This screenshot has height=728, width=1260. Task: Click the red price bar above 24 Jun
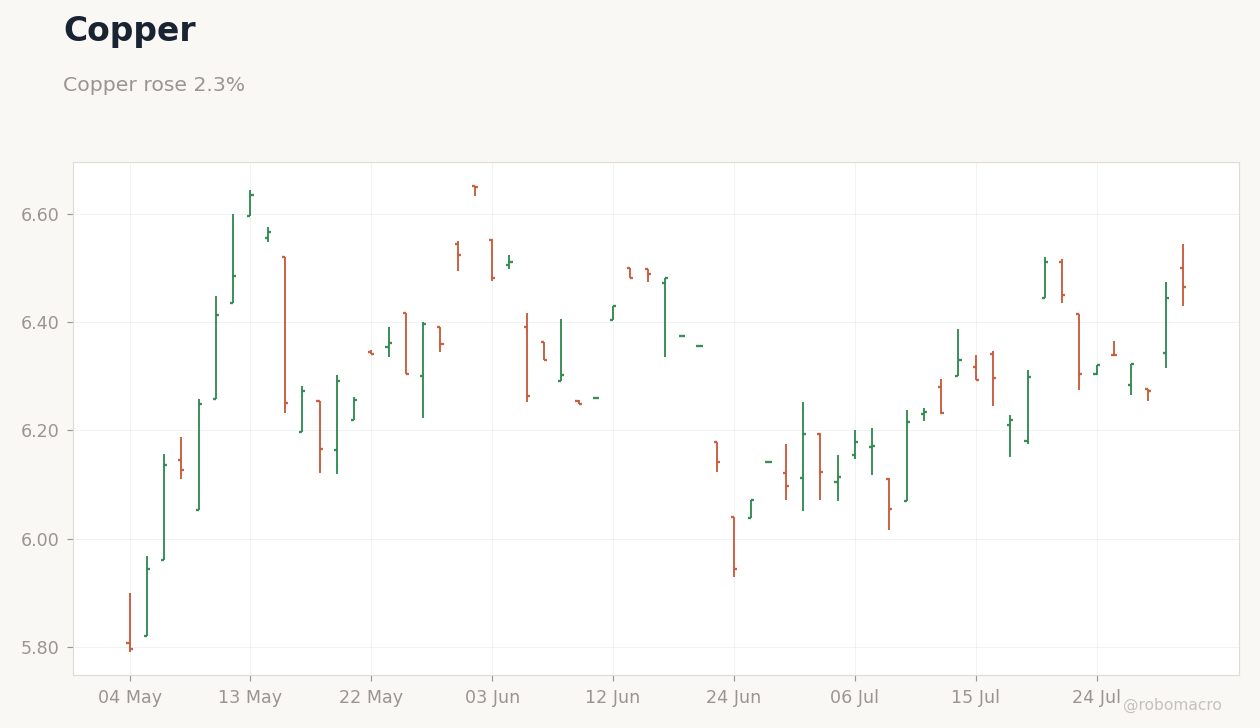click(x=734, y=546)
